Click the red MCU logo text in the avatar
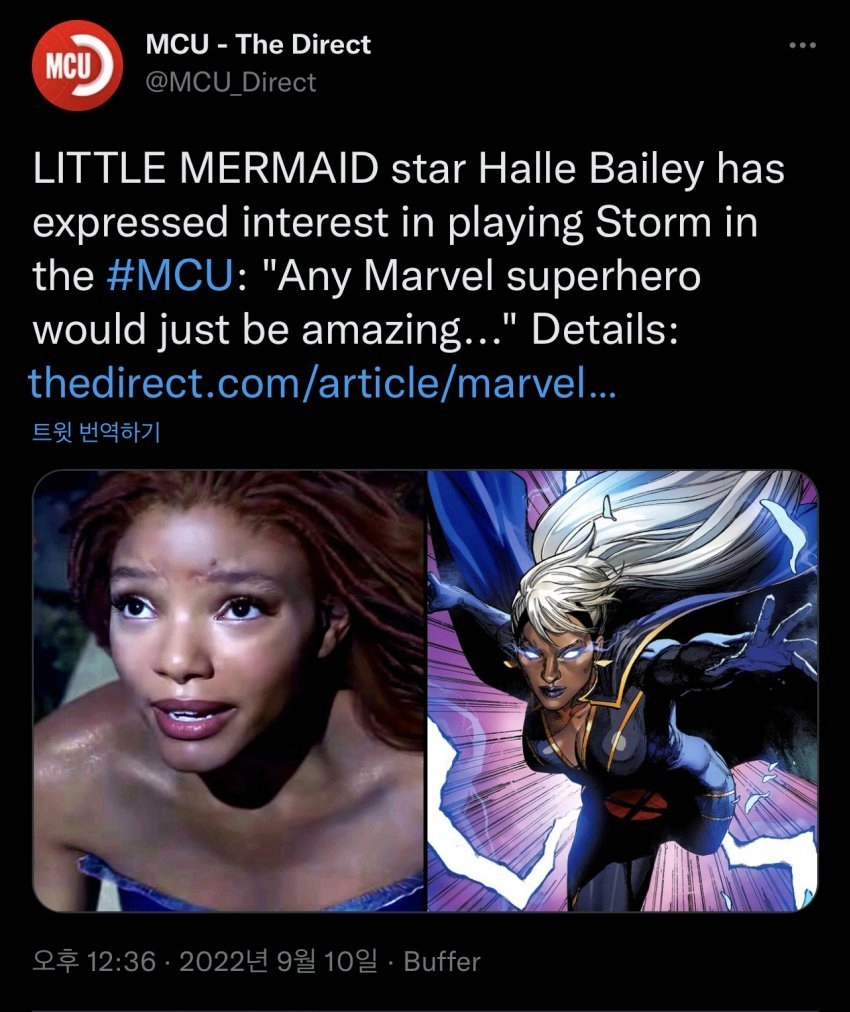Image resolution: width=850 pixels, height=1012 pixels. point(65,65)
